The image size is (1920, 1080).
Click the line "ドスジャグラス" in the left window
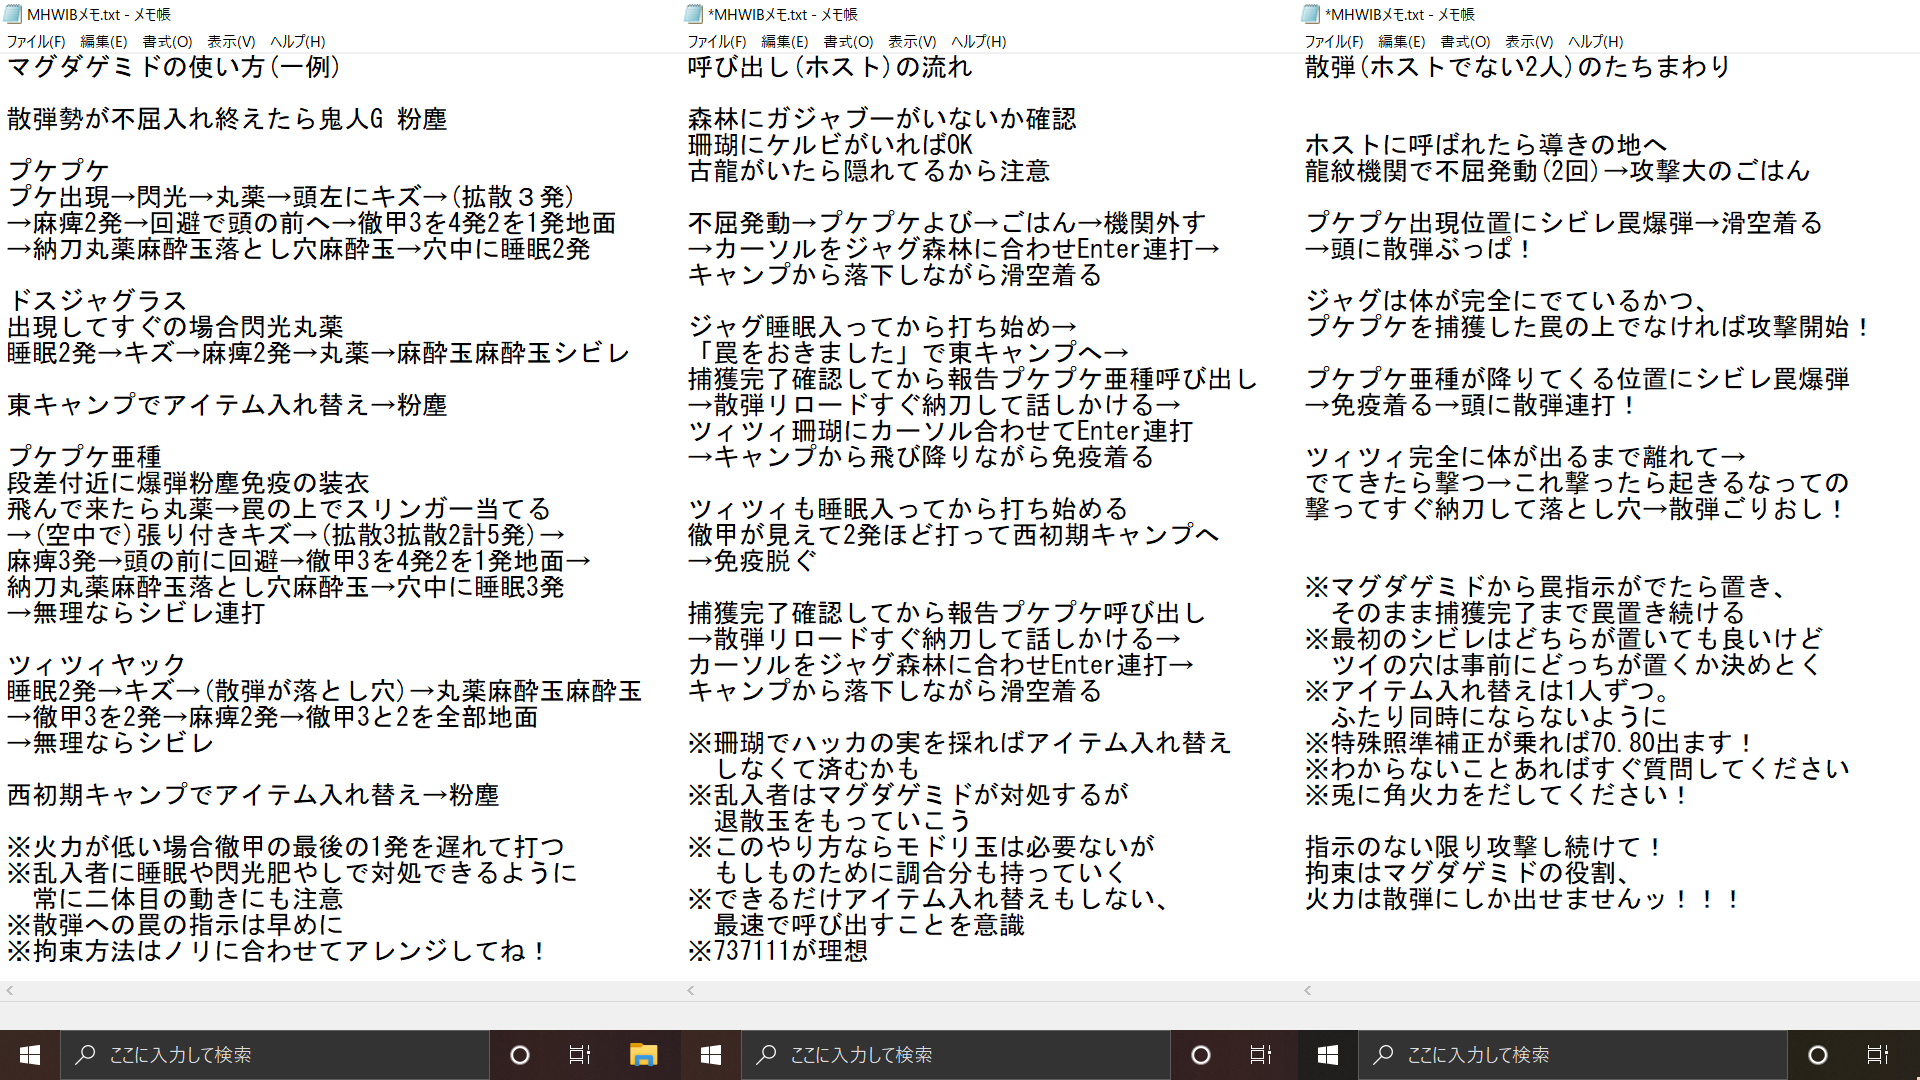coord(97,301)
